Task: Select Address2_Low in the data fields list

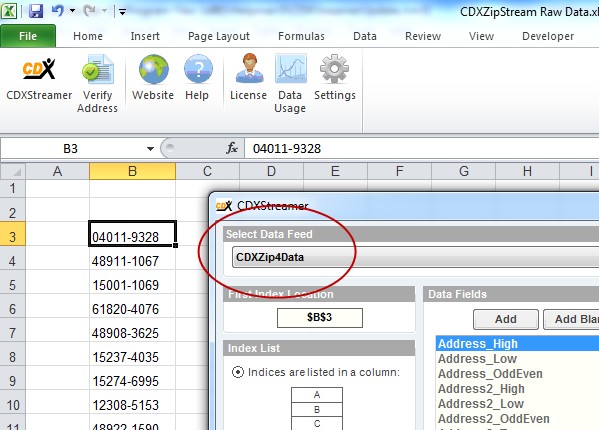Action: 517,404
